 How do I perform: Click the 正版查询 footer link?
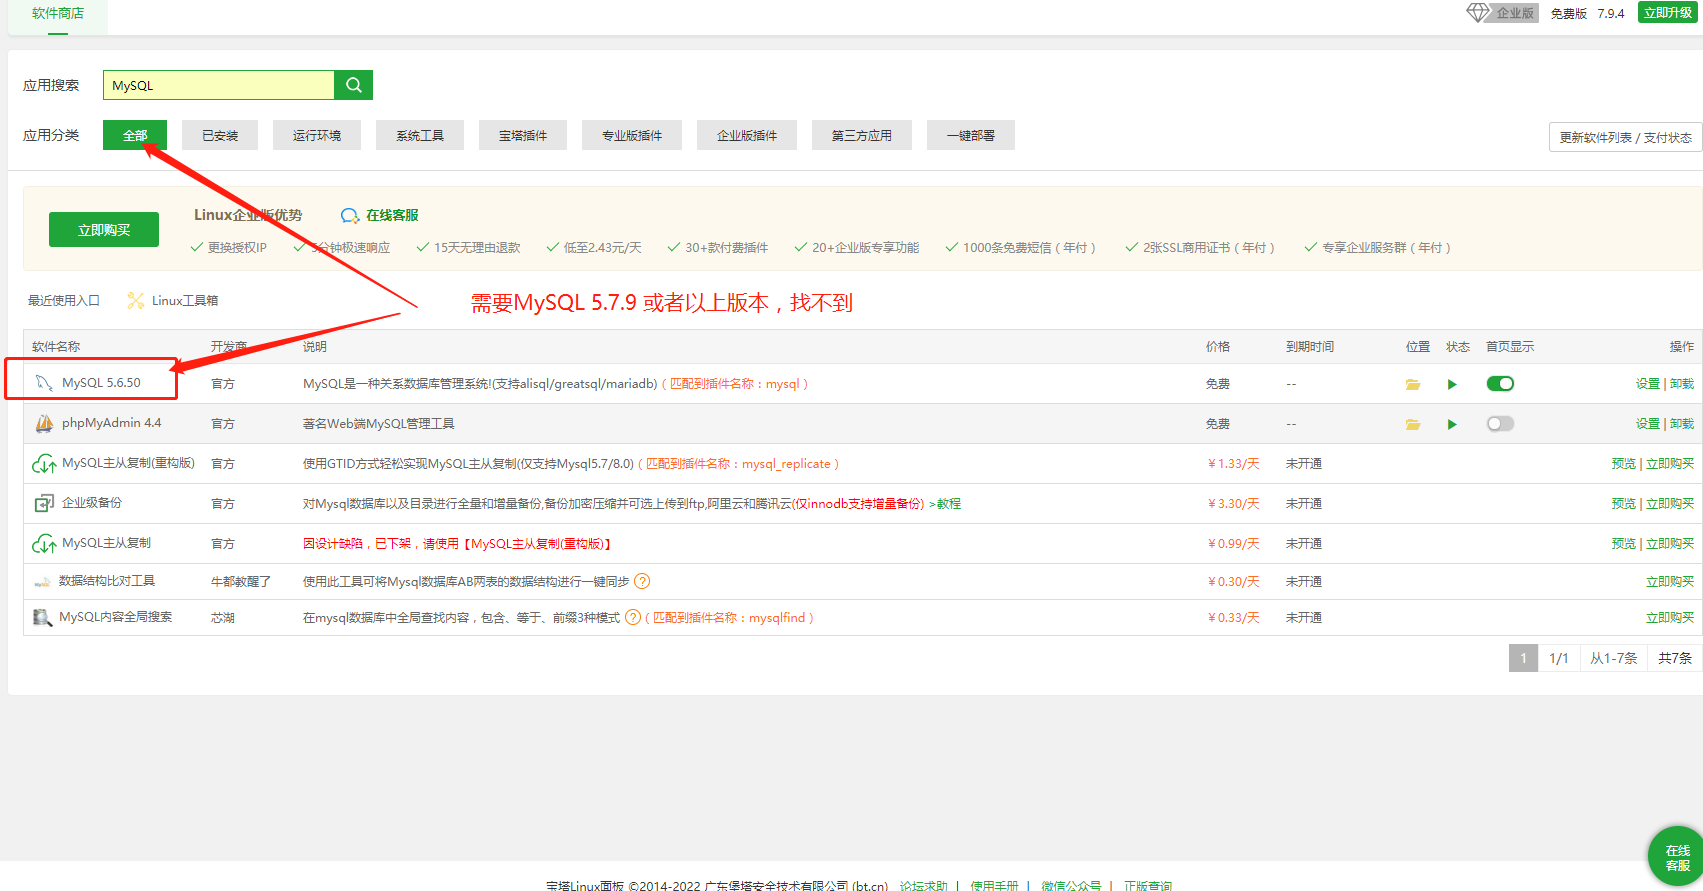pos(1148,886)
